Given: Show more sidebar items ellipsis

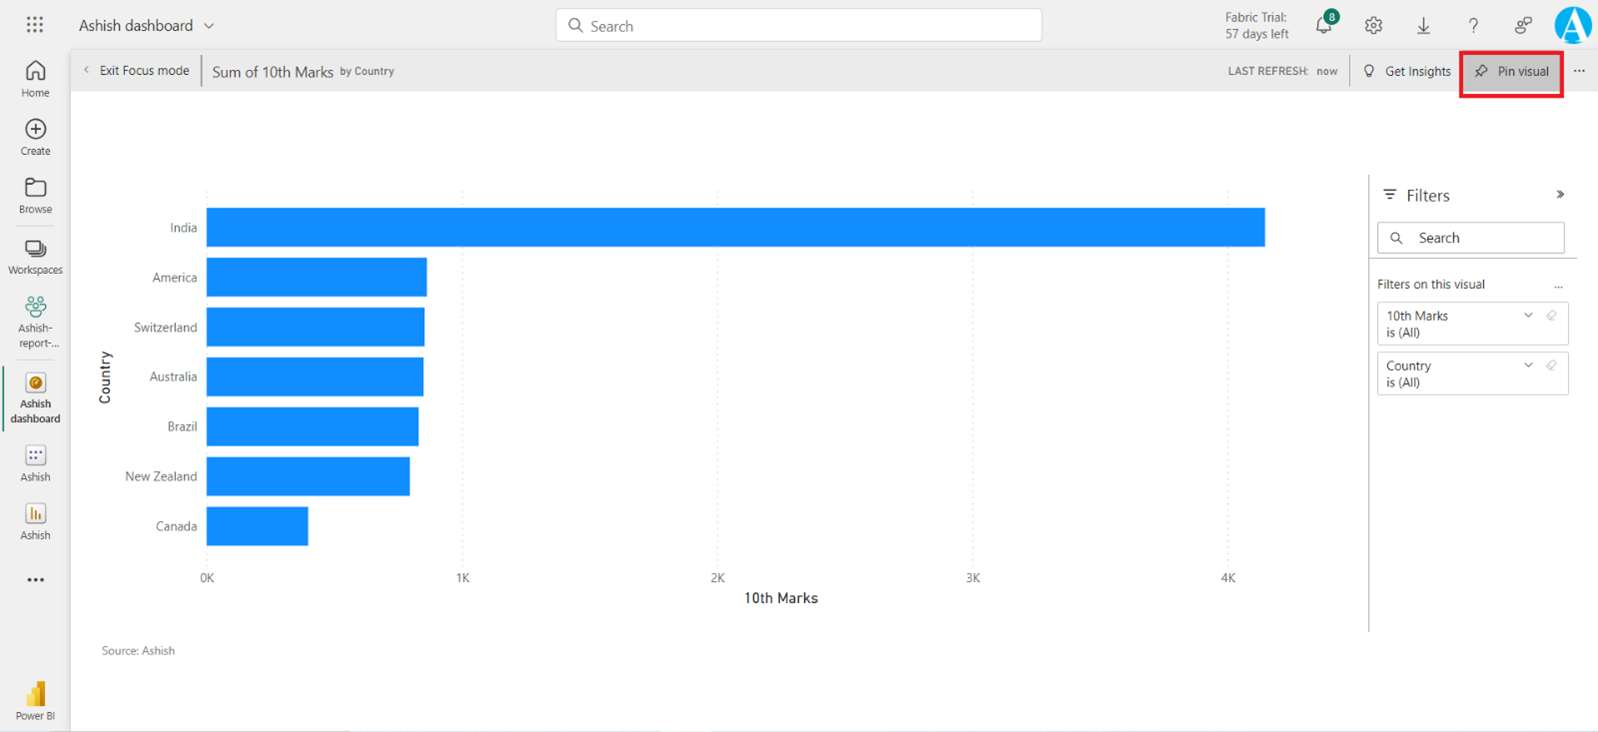Looking at the screenshot, I should point(35,580).
